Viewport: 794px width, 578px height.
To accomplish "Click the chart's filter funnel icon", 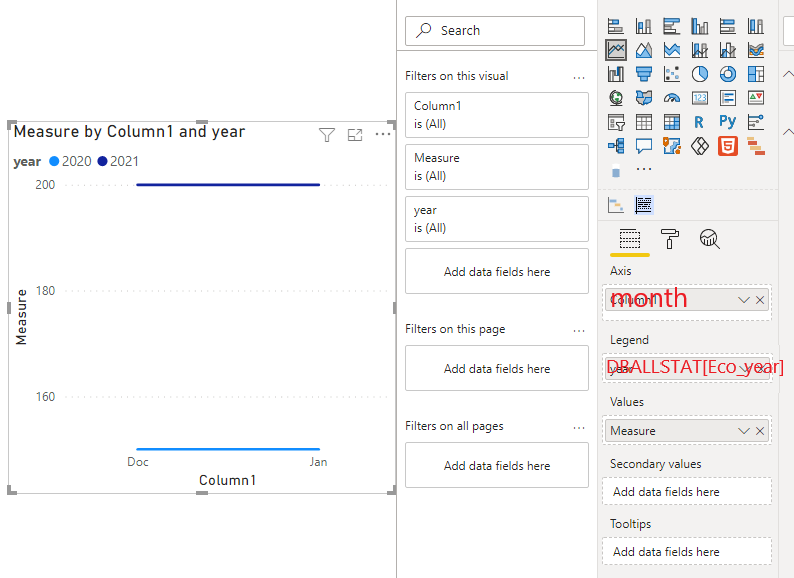I will (x=327, y=135).
